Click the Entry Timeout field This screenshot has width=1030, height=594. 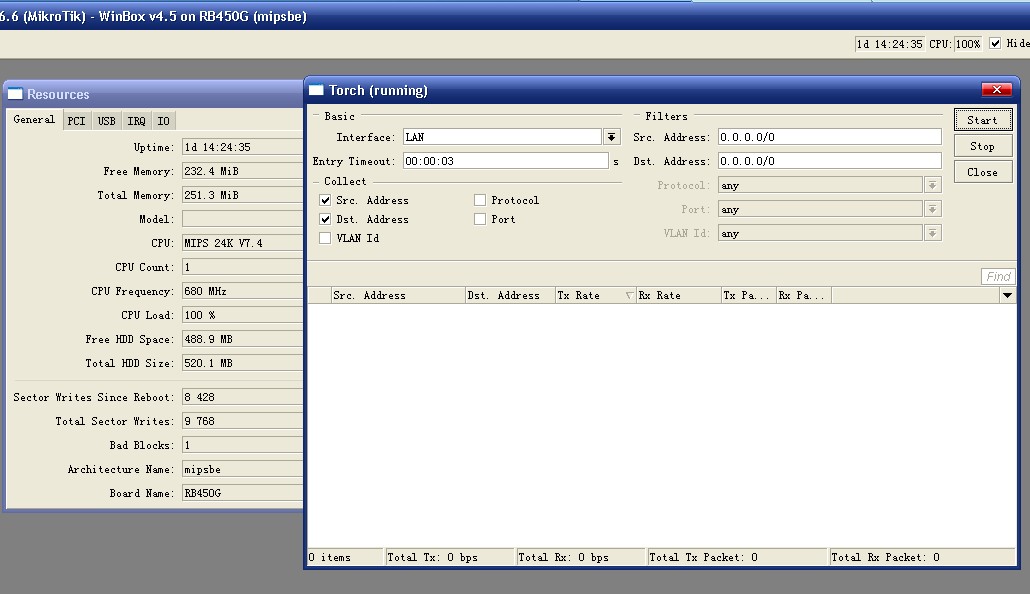click(506, 161)
